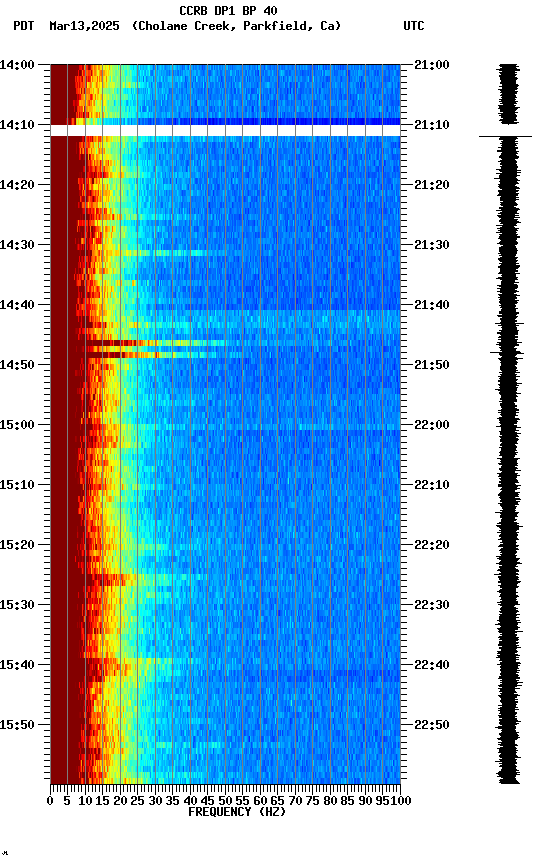552x864 pixels.
Task: Click the '15:00' PDT time label
Action: pos(17,425)
